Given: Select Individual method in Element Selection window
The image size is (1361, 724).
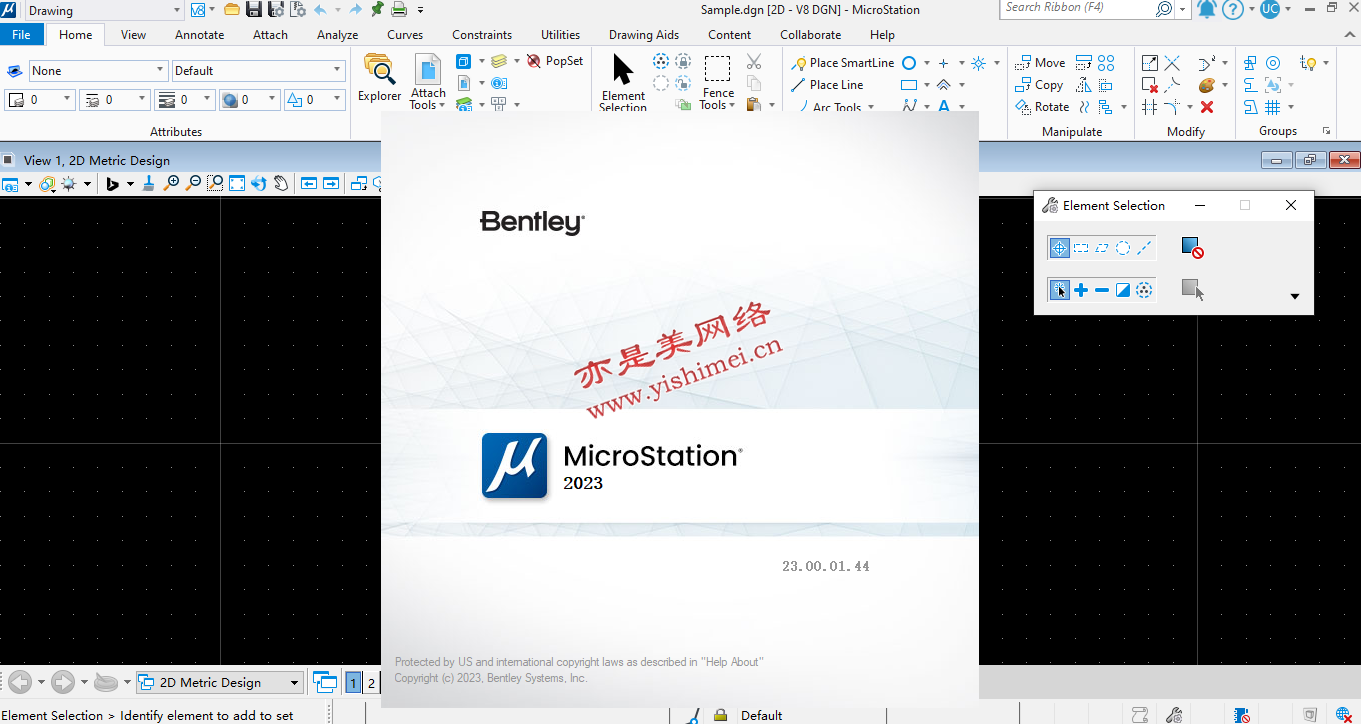Looking at the screenshot, I should tap(1059, 248).
